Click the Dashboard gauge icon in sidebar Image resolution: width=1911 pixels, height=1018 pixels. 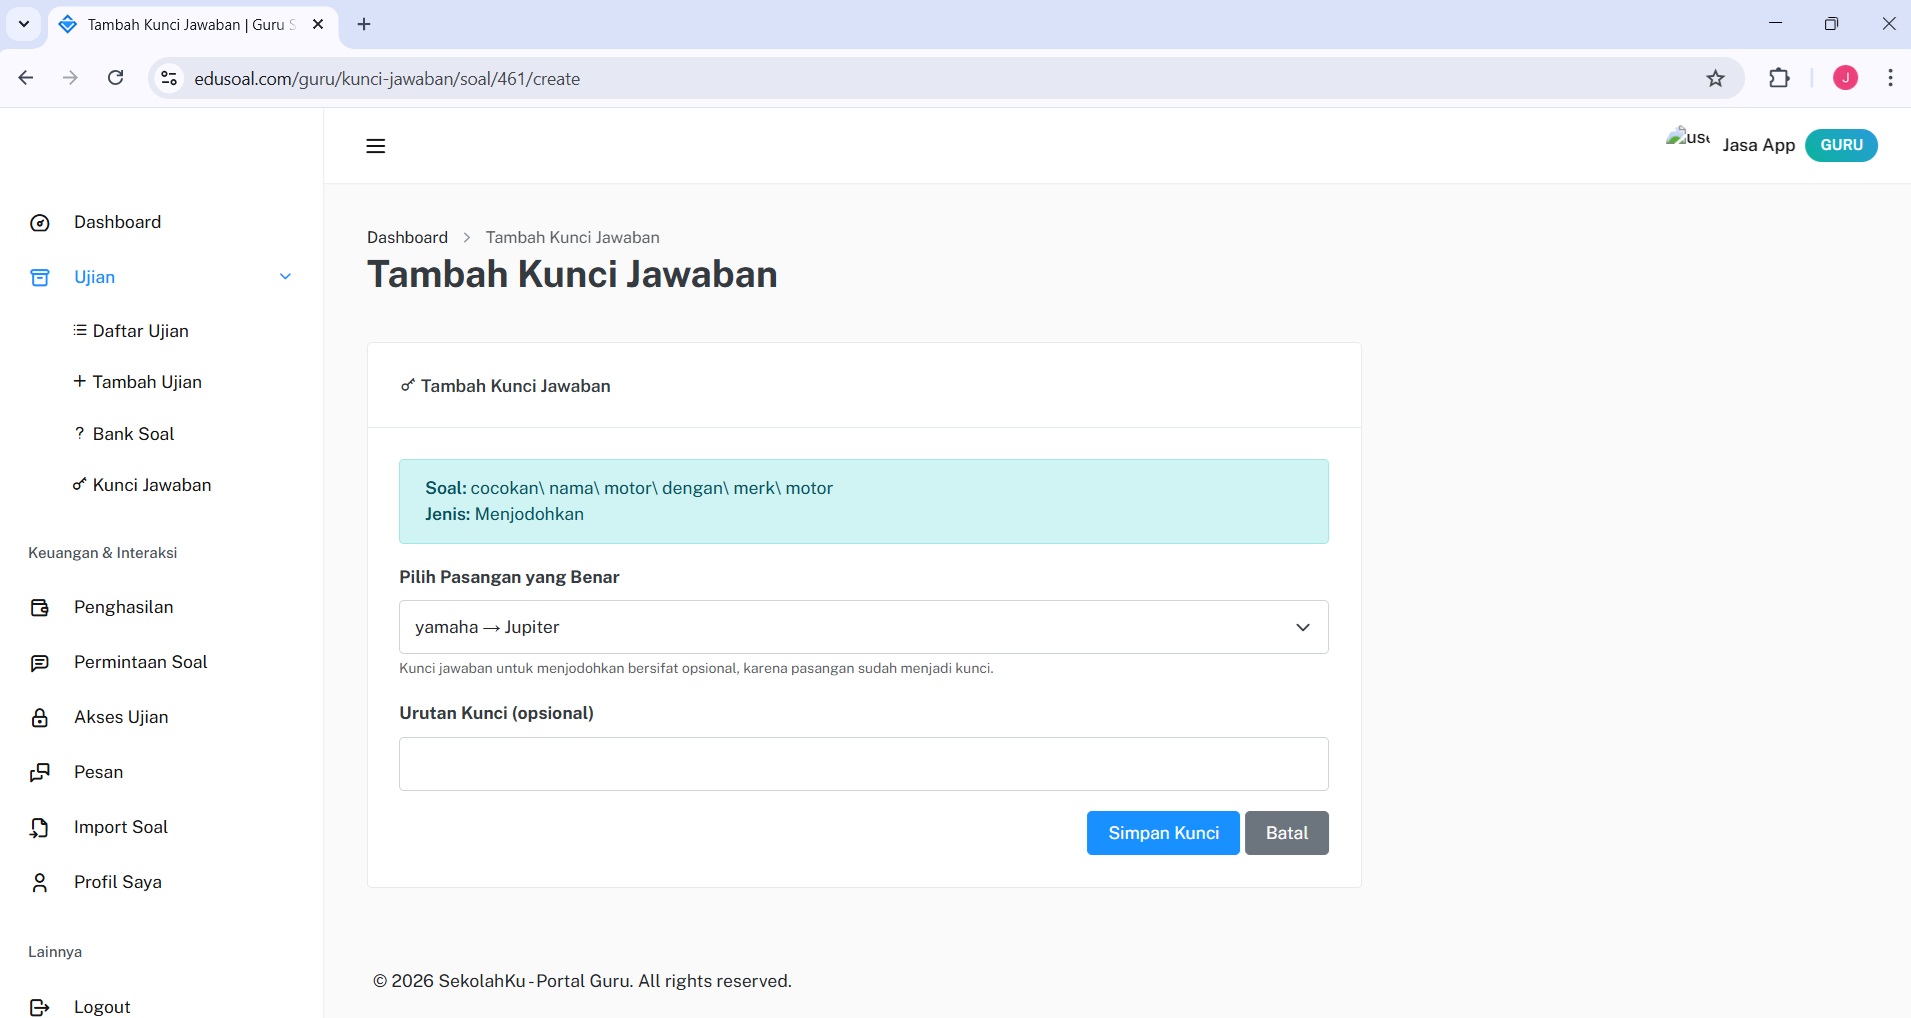point(40,223)
